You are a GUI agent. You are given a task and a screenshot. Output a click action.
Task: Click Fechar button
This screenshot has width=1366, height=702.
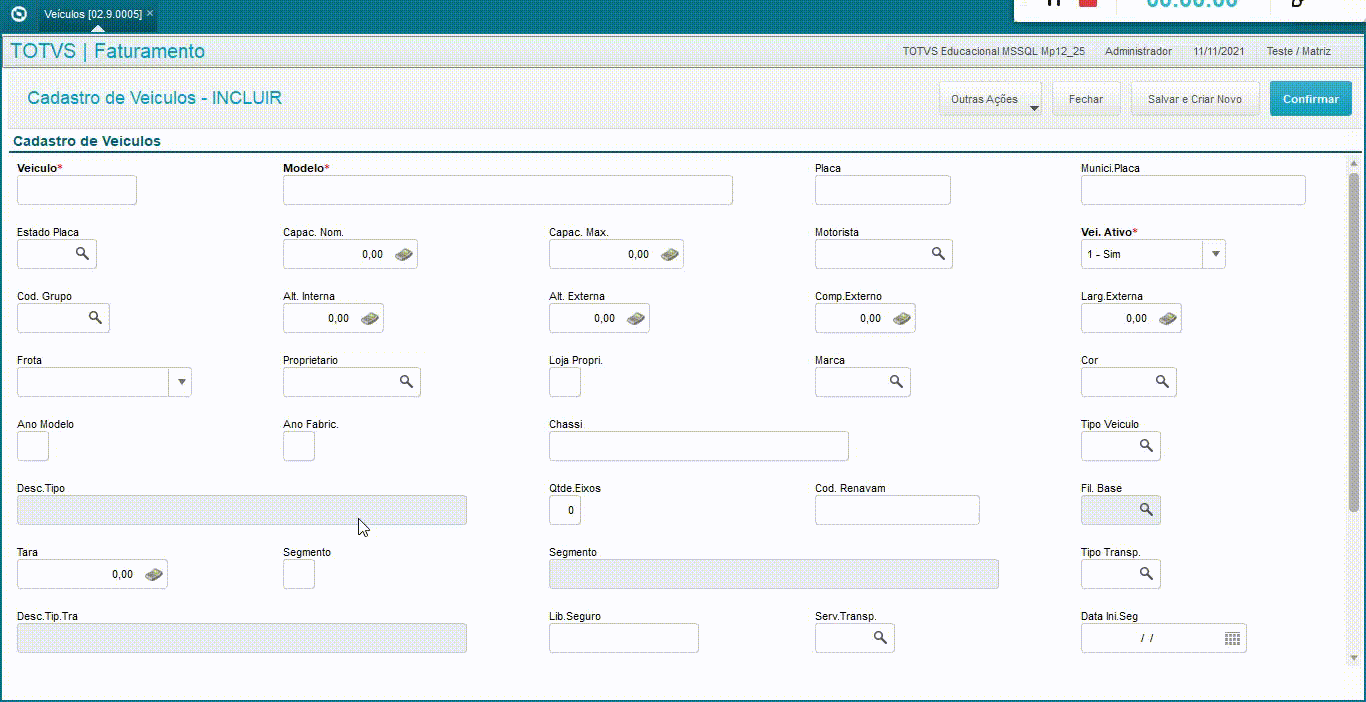(x=1086, y=99)
